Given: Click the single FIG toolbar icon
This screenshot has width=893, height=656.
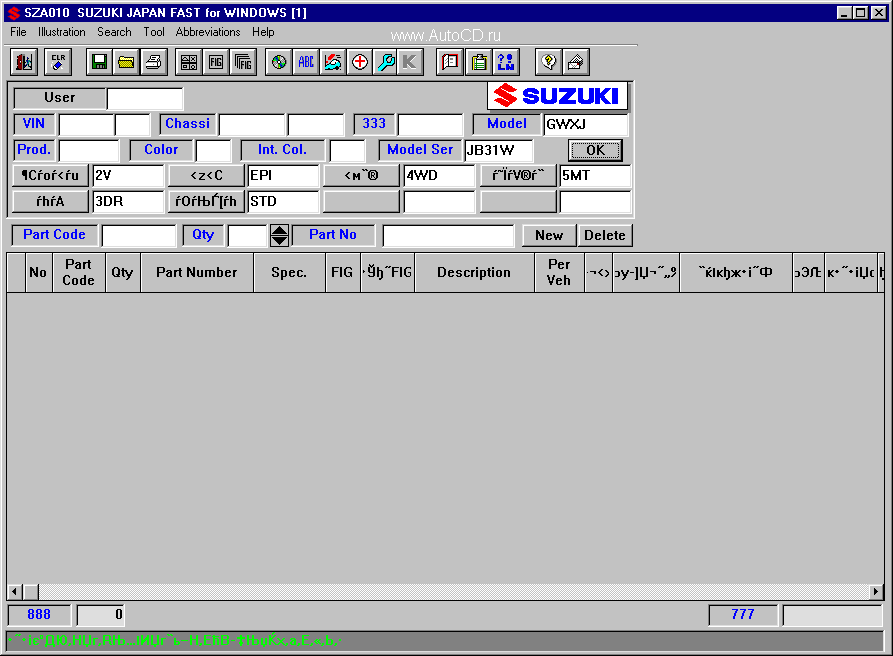Looking at the screenshot, I should click(x=216, y=62).
